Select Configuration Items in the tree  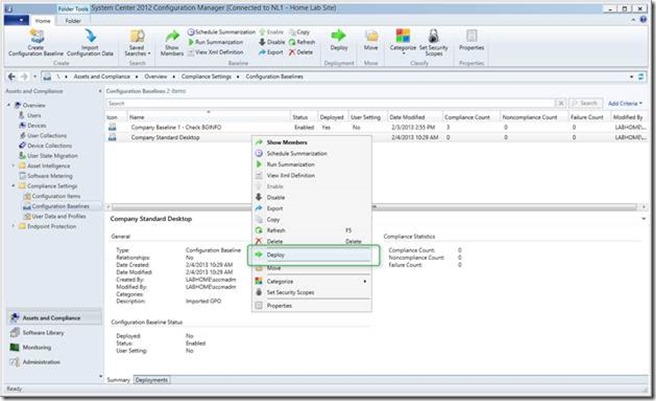click(x=56, y=196)
